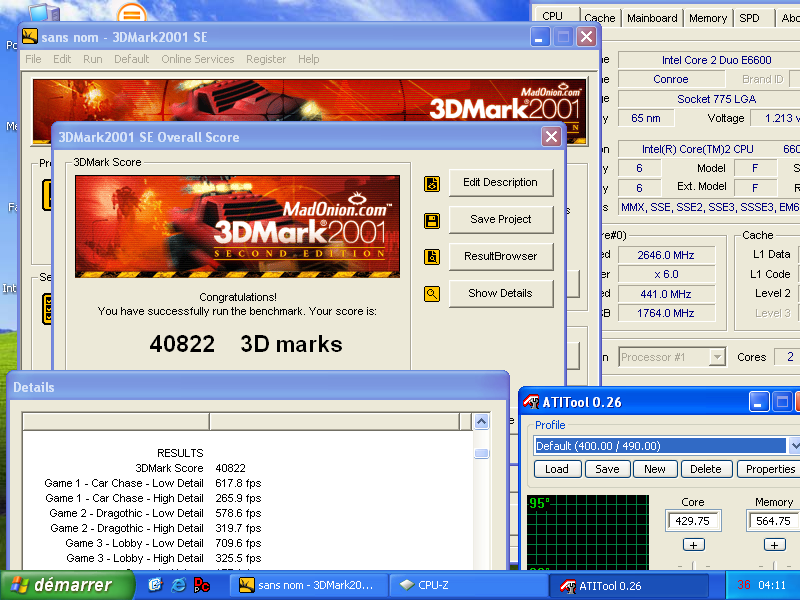800x600 pixels.
Task: Click the 3DMark2001 score banner image
Action: (x=237, y=227)
